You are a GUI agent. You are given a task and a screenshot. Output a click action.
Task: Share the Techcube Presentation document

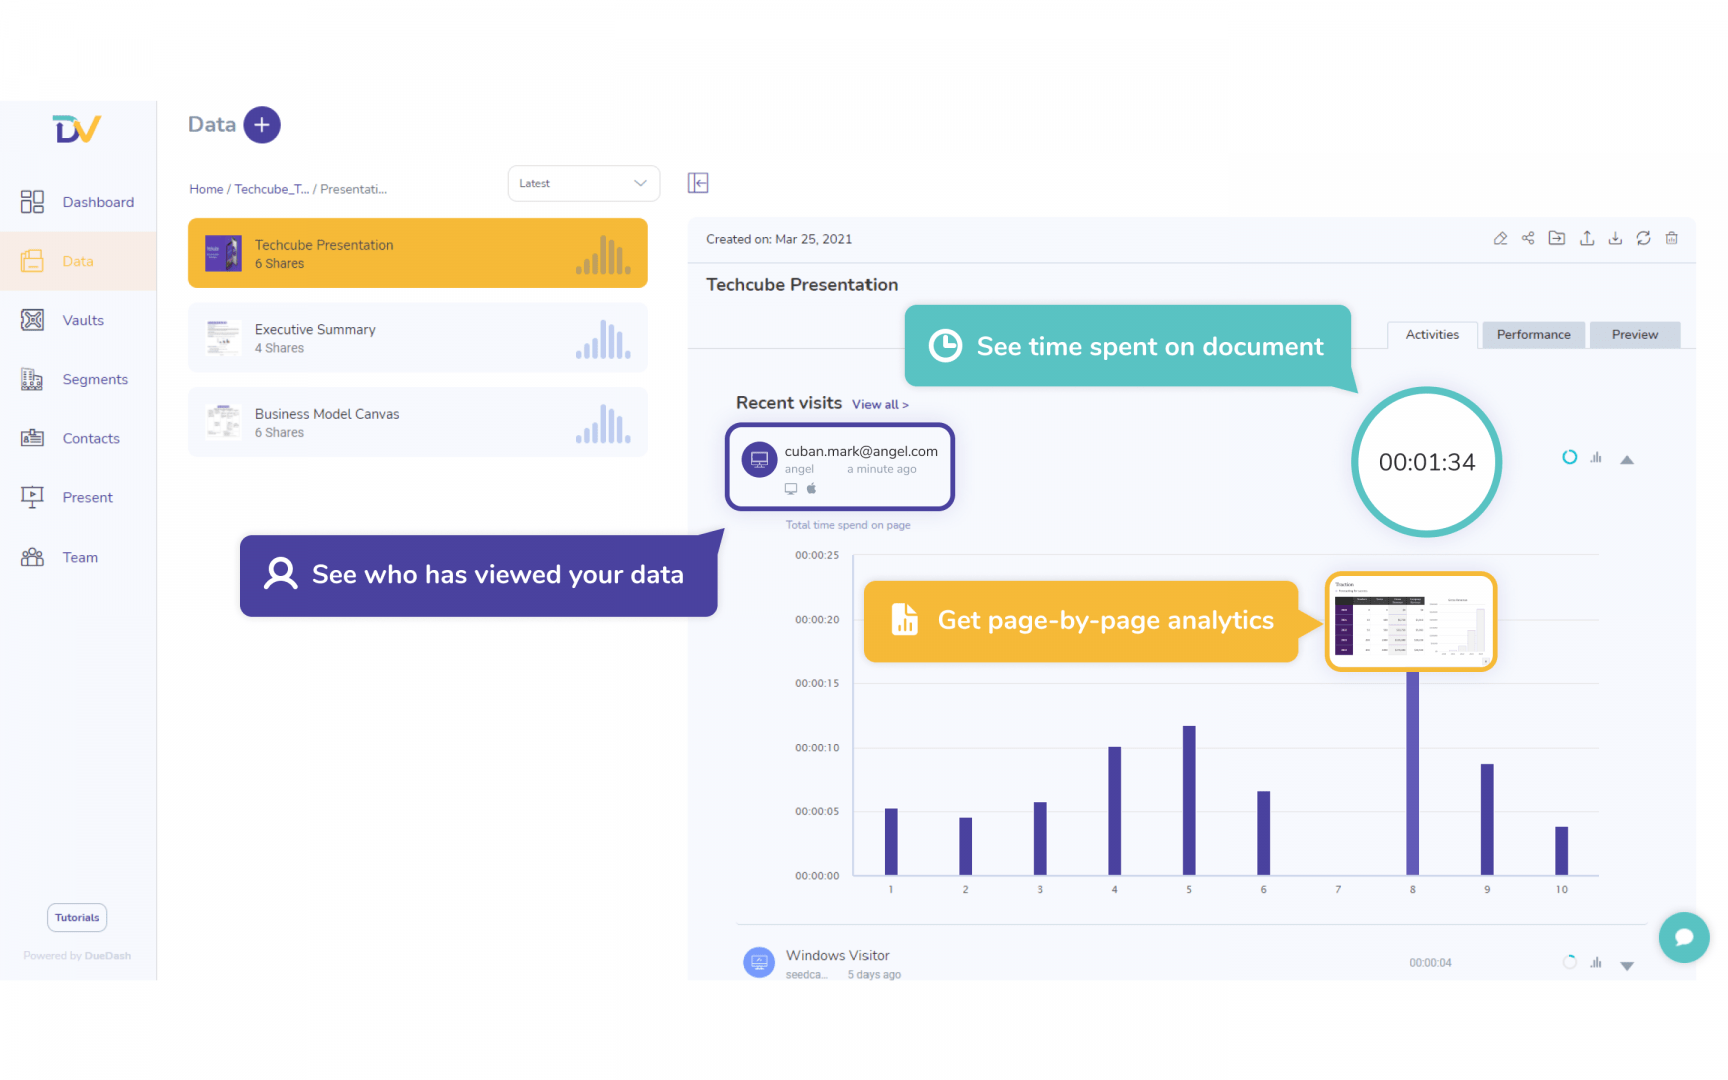[x=1528, y=238]
